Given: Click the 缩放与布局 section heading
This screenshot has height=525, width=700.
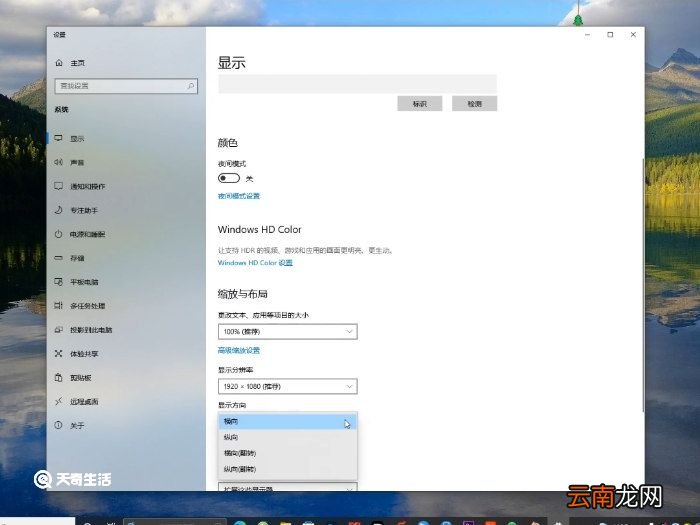Looking at the screenshot, I should pyautogui.click(x=243, y=294).
